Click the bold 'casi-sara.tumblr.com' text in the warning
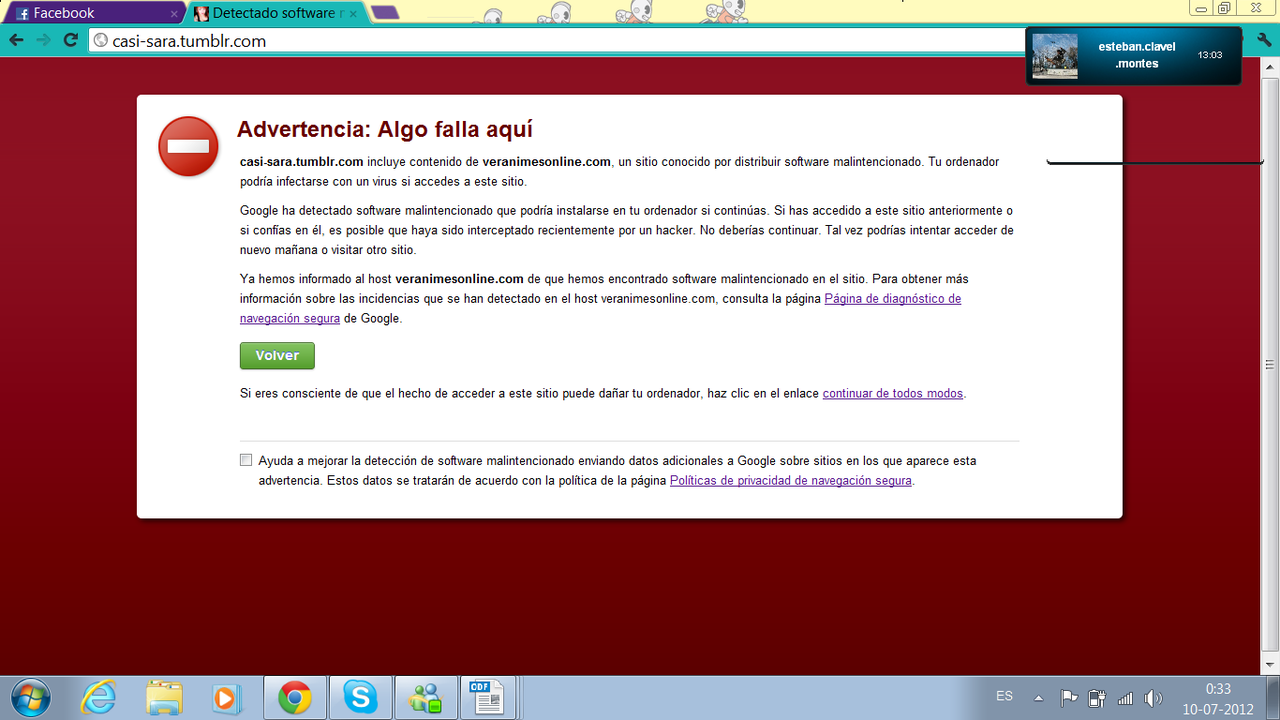Image resolution: width=1280 pixels, height=720 pixels. (x=301, y=162)
